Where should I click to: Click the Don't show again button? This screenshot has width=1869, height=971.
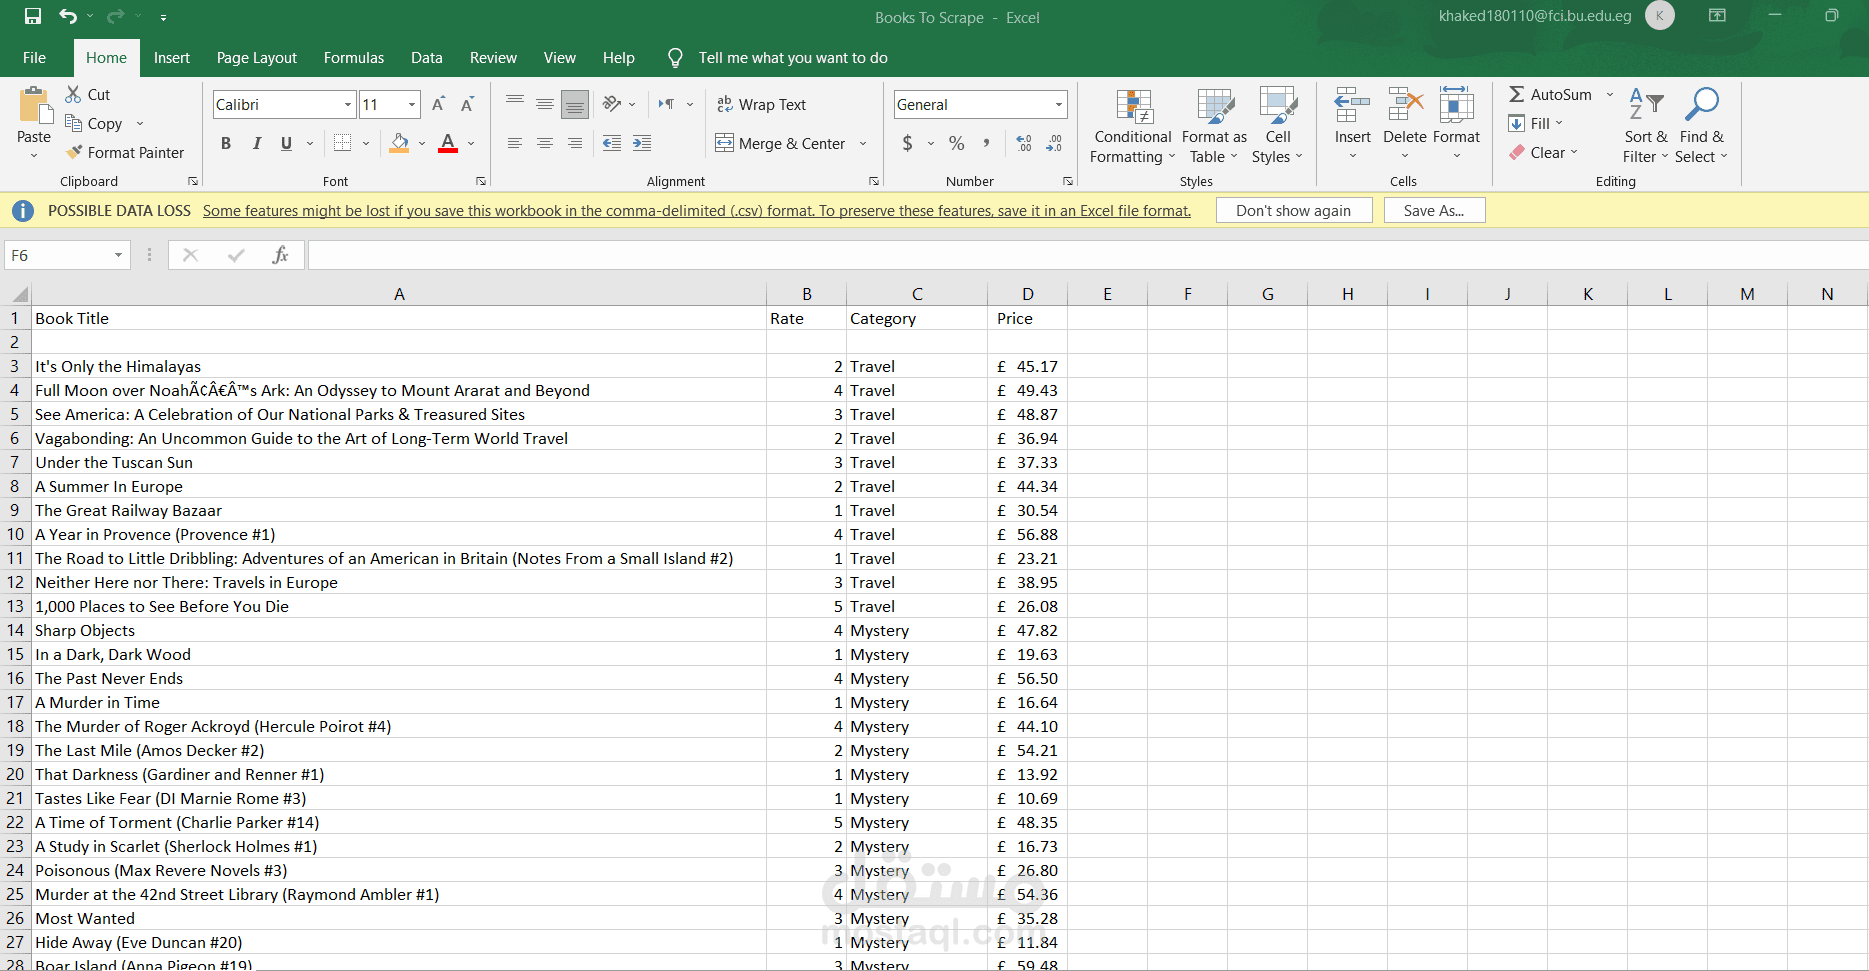1293,210
